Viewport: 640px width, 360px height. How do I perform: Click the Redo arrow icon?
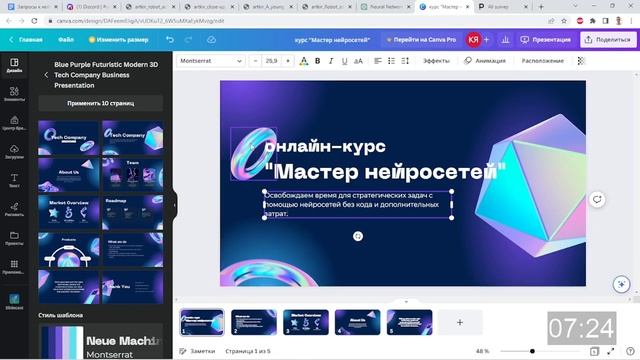point(188,40)
